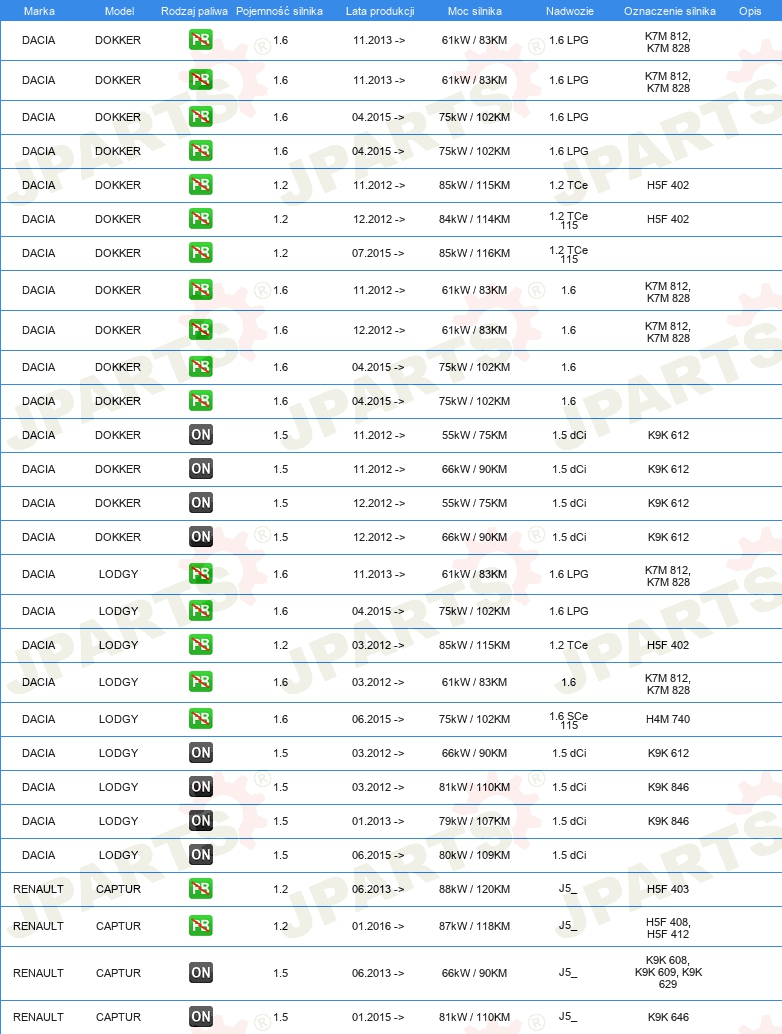Click ON icon in Lodgy 81kW / 110KM row
The width and height of the screenshot is (782, 1034).
200,787
